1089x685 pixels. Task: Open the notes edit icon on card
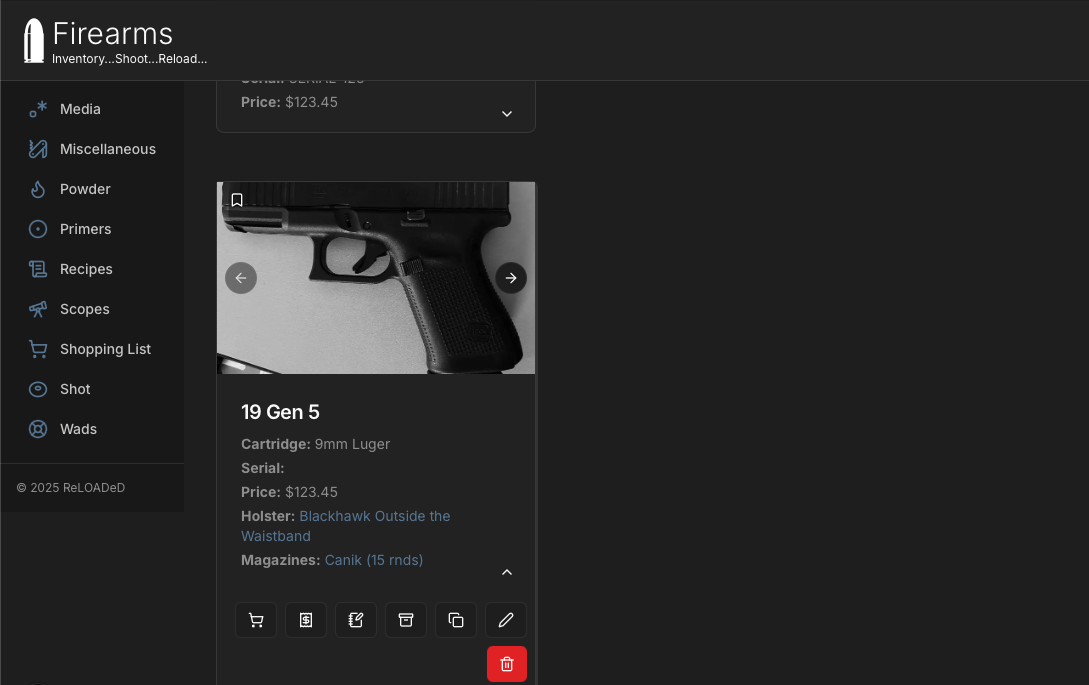356,620
